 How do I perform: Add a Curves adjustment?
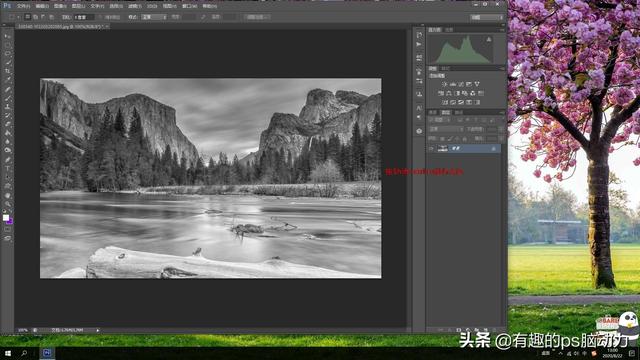[x=460, y=84]
